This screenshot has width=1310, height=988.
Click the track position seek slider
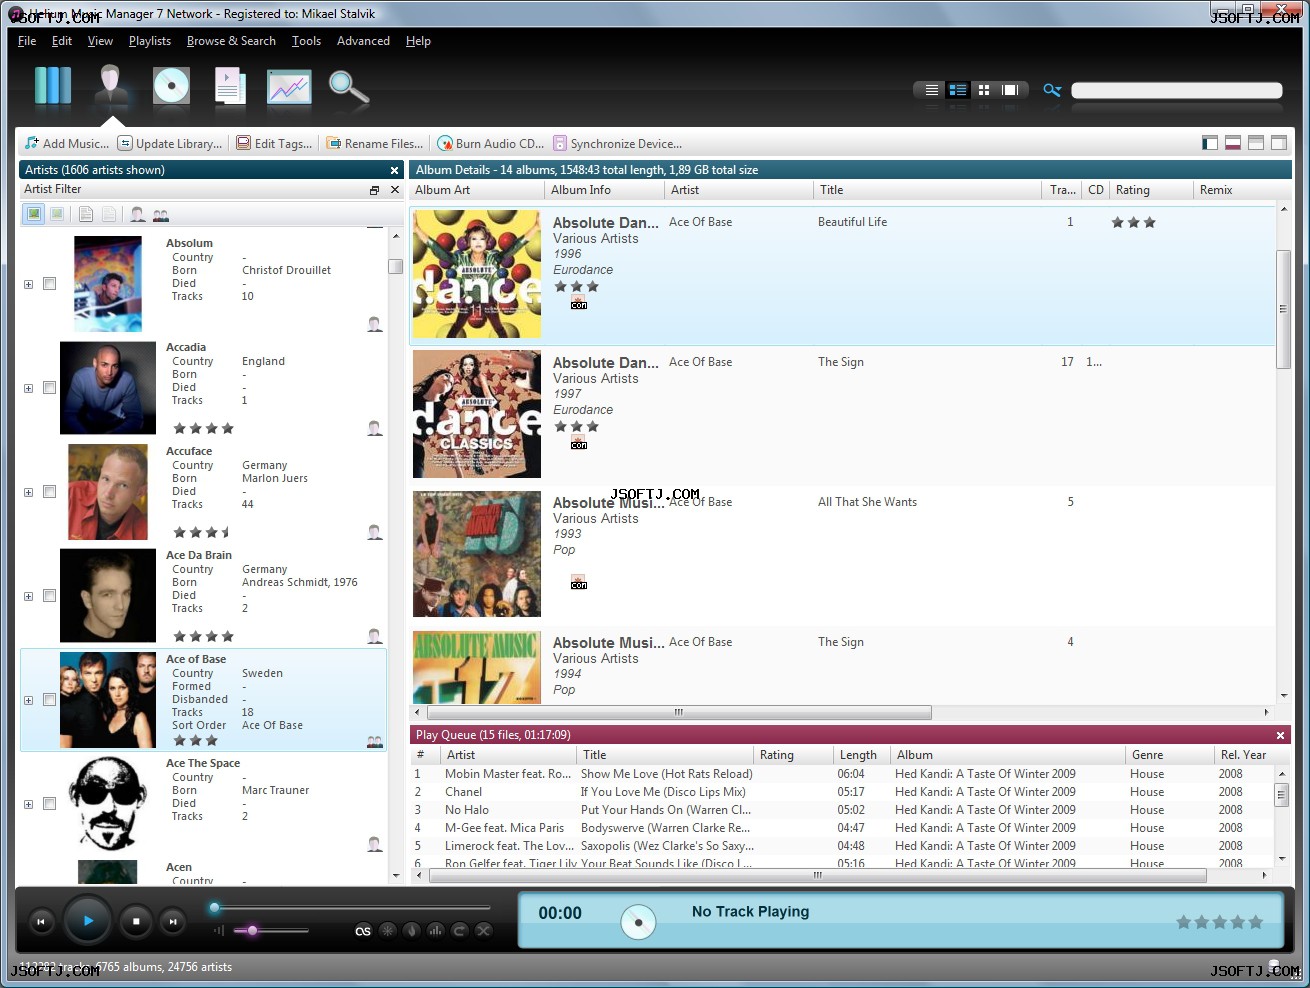coord(352,908)
